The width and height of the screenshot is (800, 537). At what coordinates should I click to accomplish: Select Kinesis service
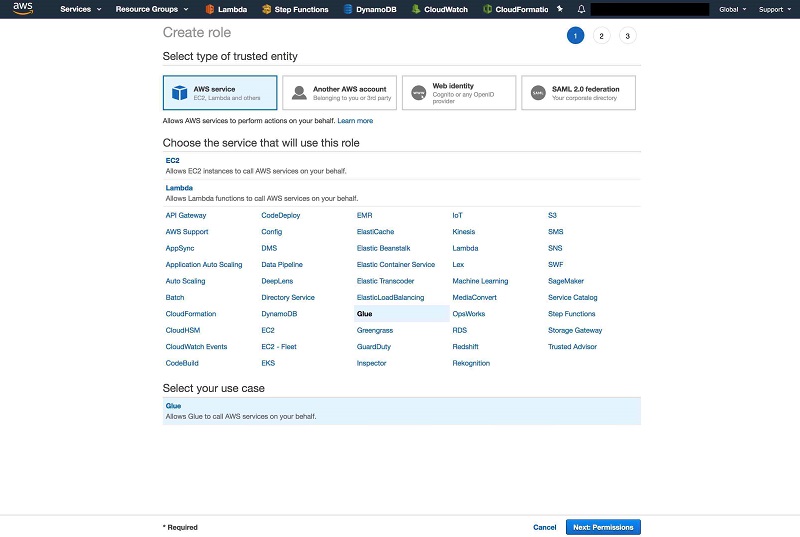pyautogui.click(x=463, y=232)
